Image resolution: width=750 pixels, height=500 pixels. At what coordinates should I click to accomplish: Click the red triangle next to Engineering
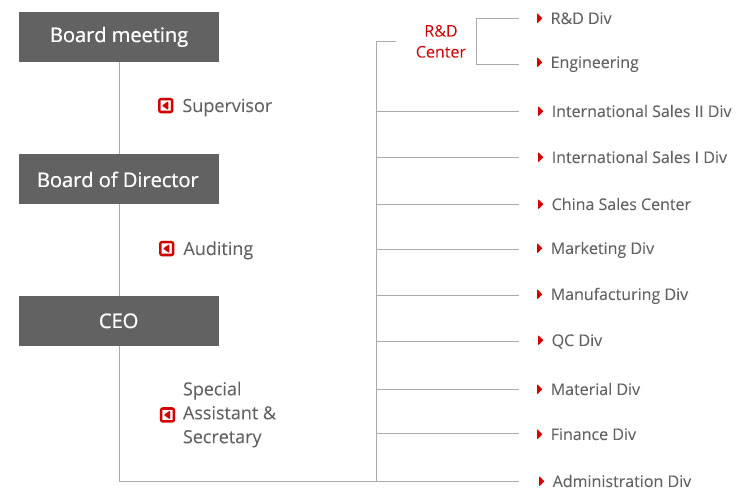[x=540, y=63]
